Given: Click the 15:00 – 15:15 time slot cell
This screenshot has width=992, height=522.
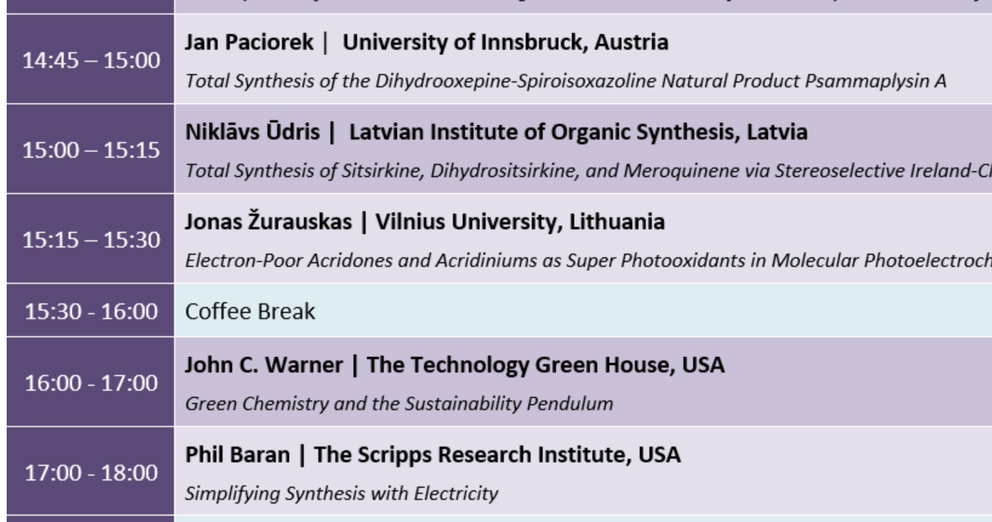Looking at the screenshot, I should (91, 150).
